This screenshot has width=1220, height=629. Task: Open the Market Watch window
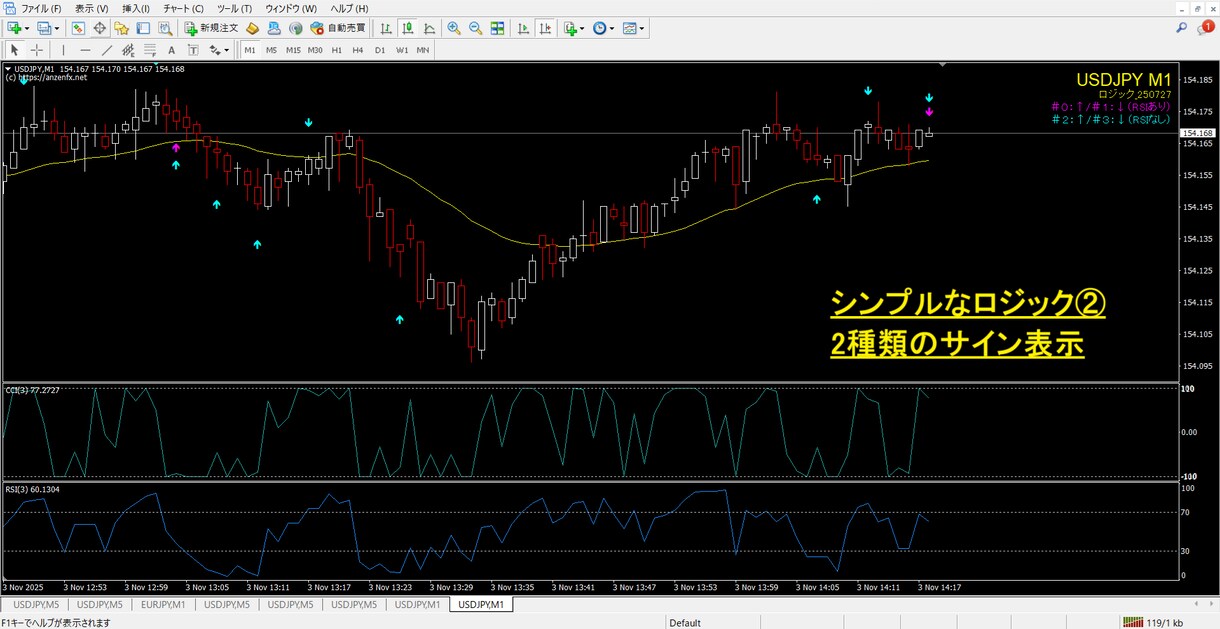pyautogui.click(x=78, y=29)
